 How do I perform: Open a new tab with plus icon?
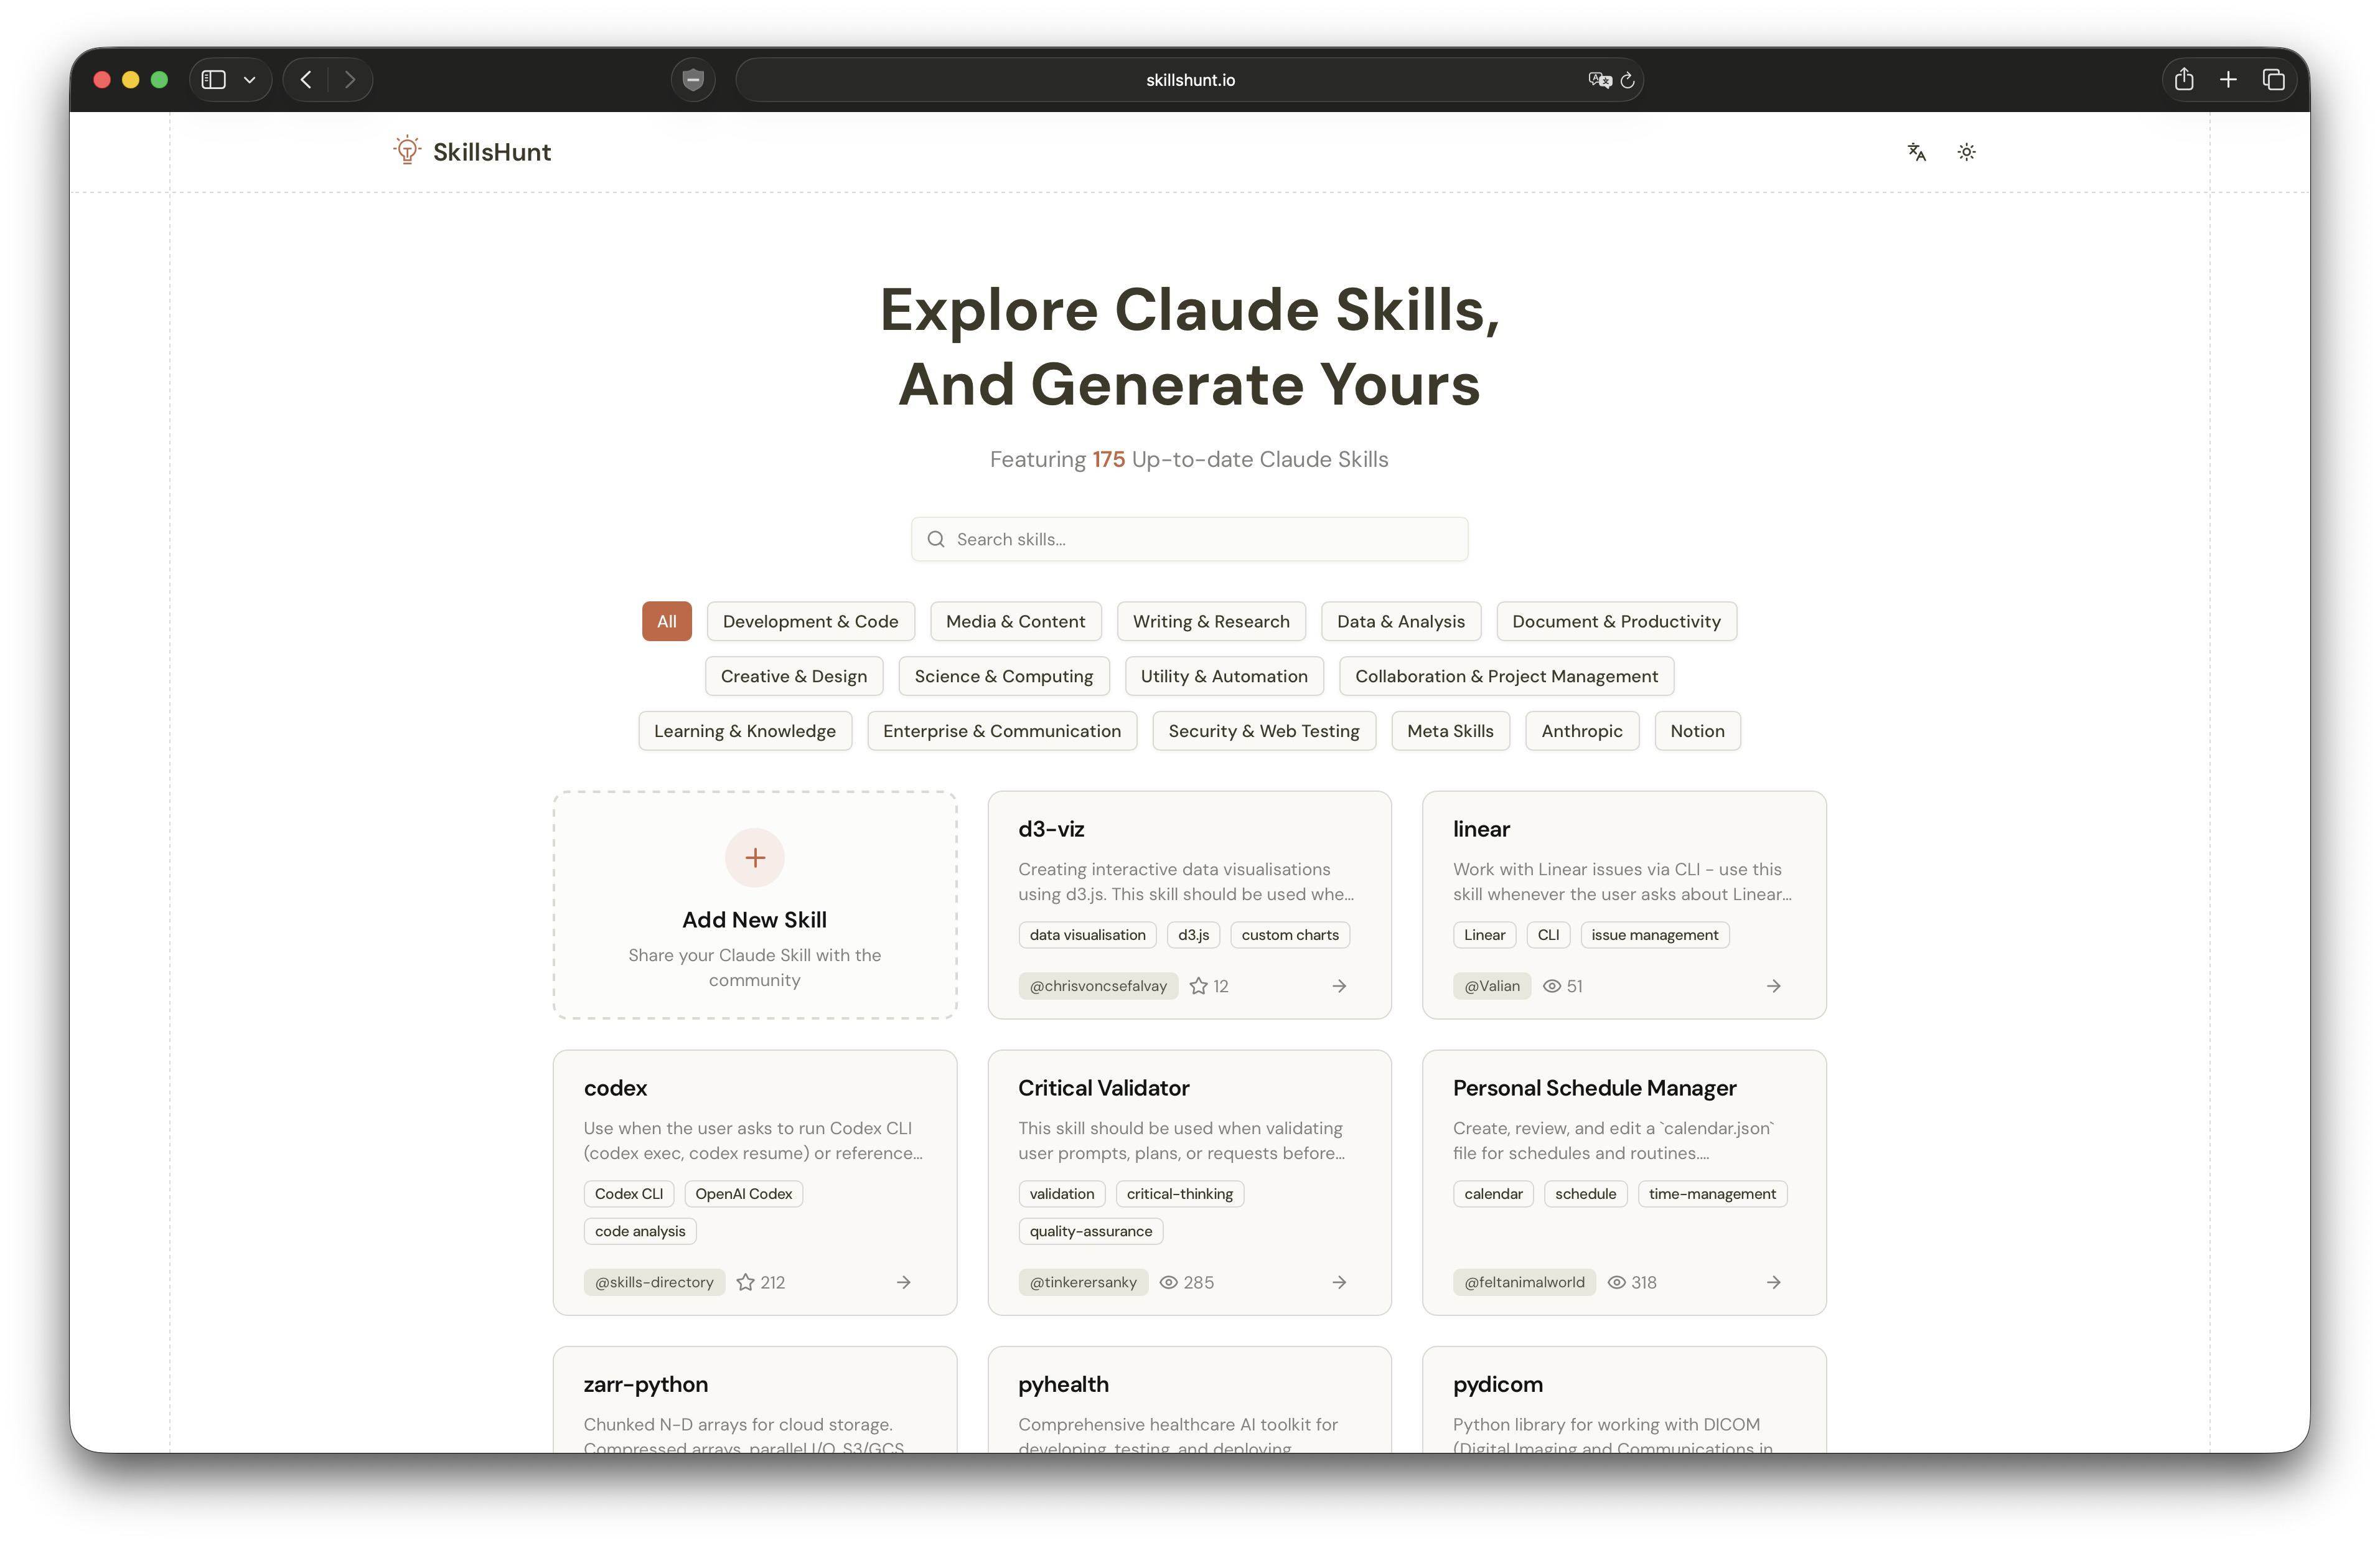[x=2228, y=80]
